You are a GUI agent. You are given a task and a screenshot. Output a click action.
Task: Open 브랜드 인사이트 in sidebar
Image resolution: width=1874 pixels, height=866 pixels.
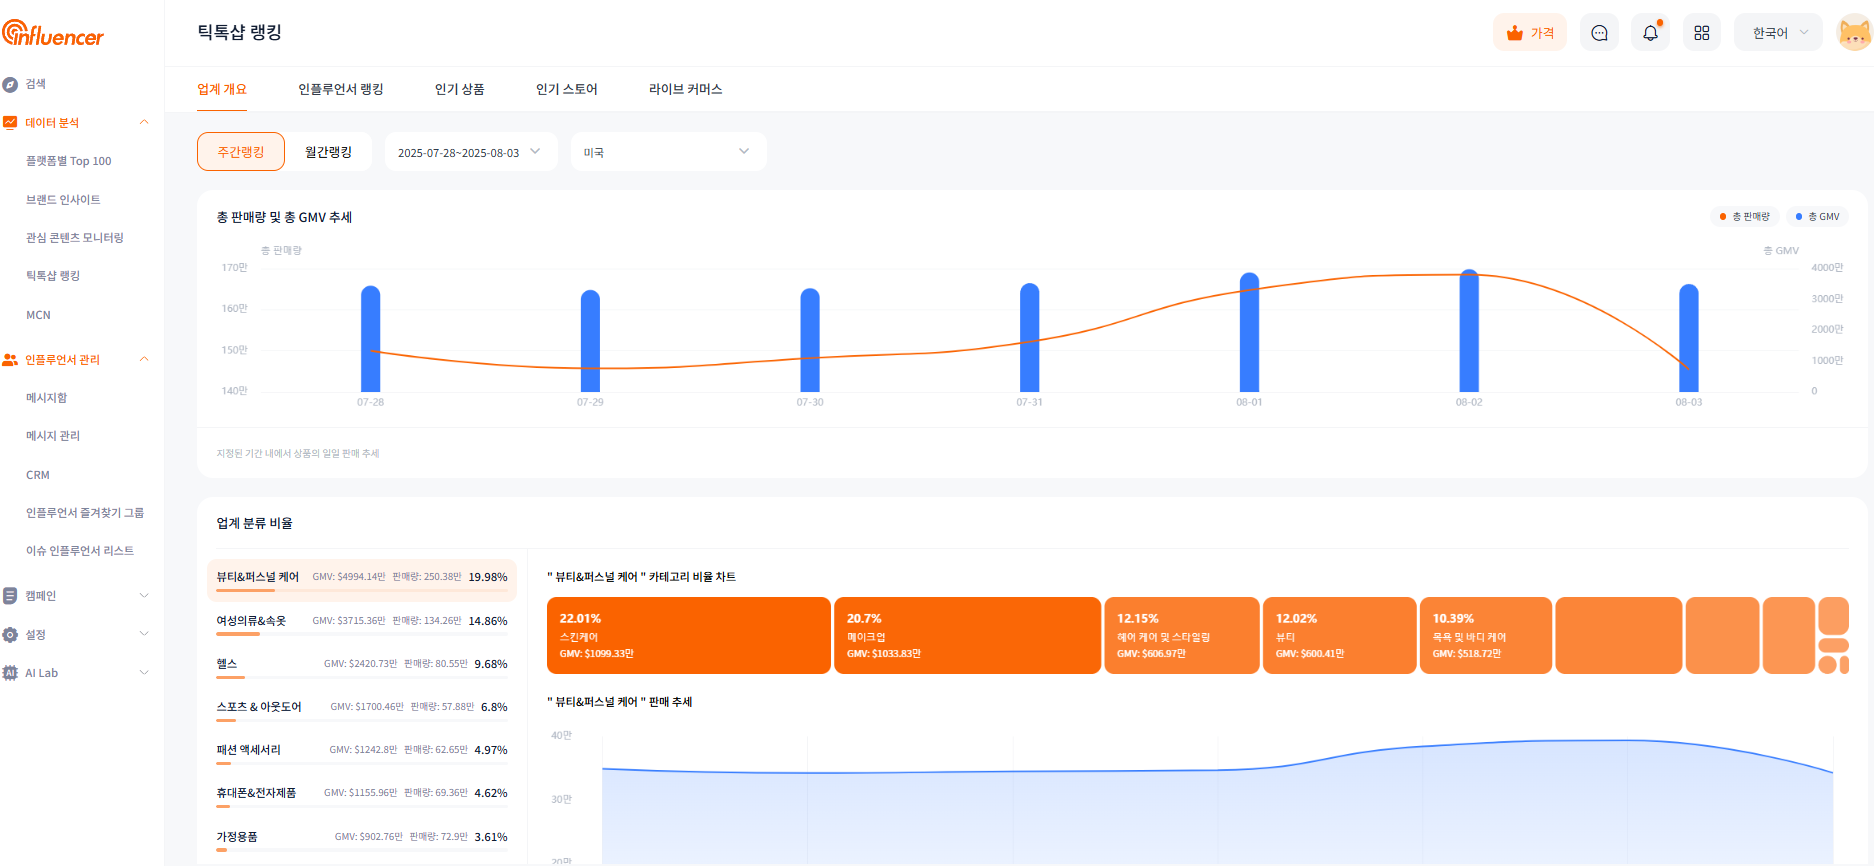(63, 200)
